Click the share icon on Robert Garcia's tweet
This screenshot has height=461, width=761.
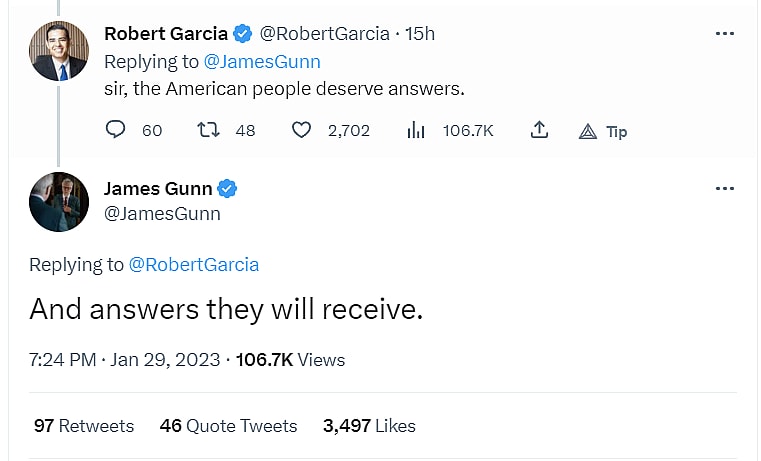[x=539, y=130]
